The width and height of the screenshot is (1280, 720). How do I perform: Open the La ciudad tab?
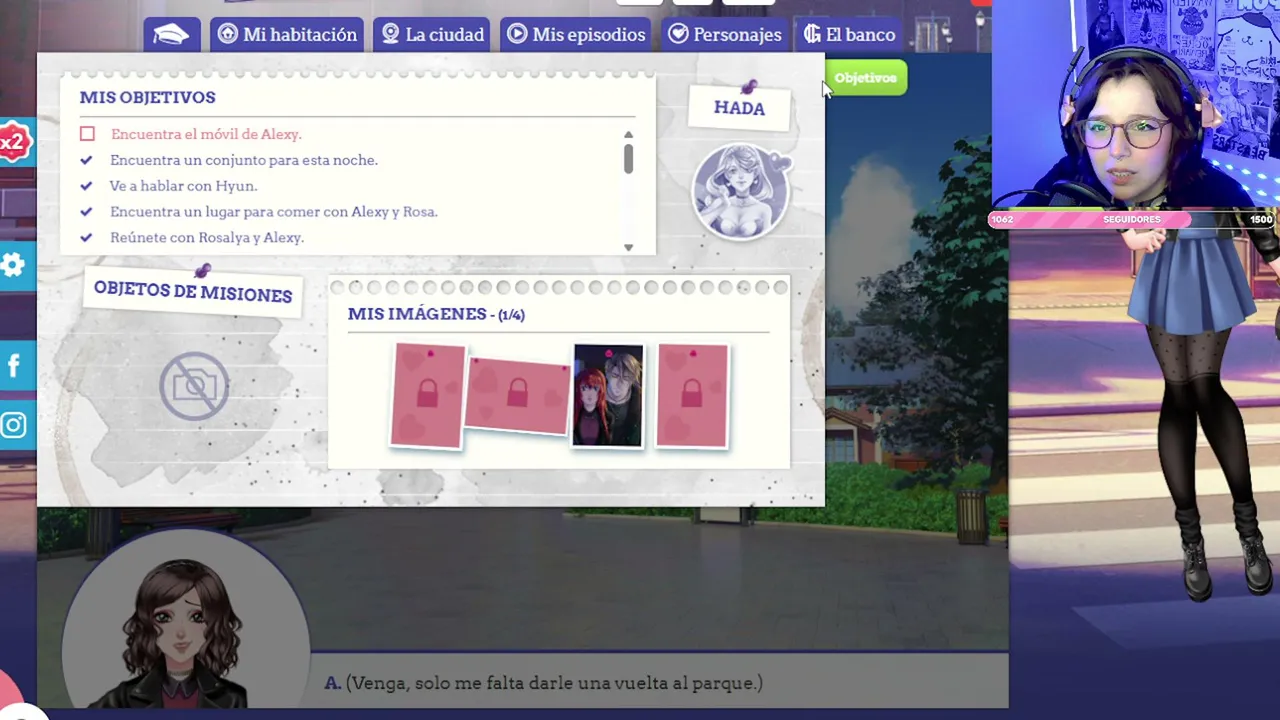[x=432, y=34]
